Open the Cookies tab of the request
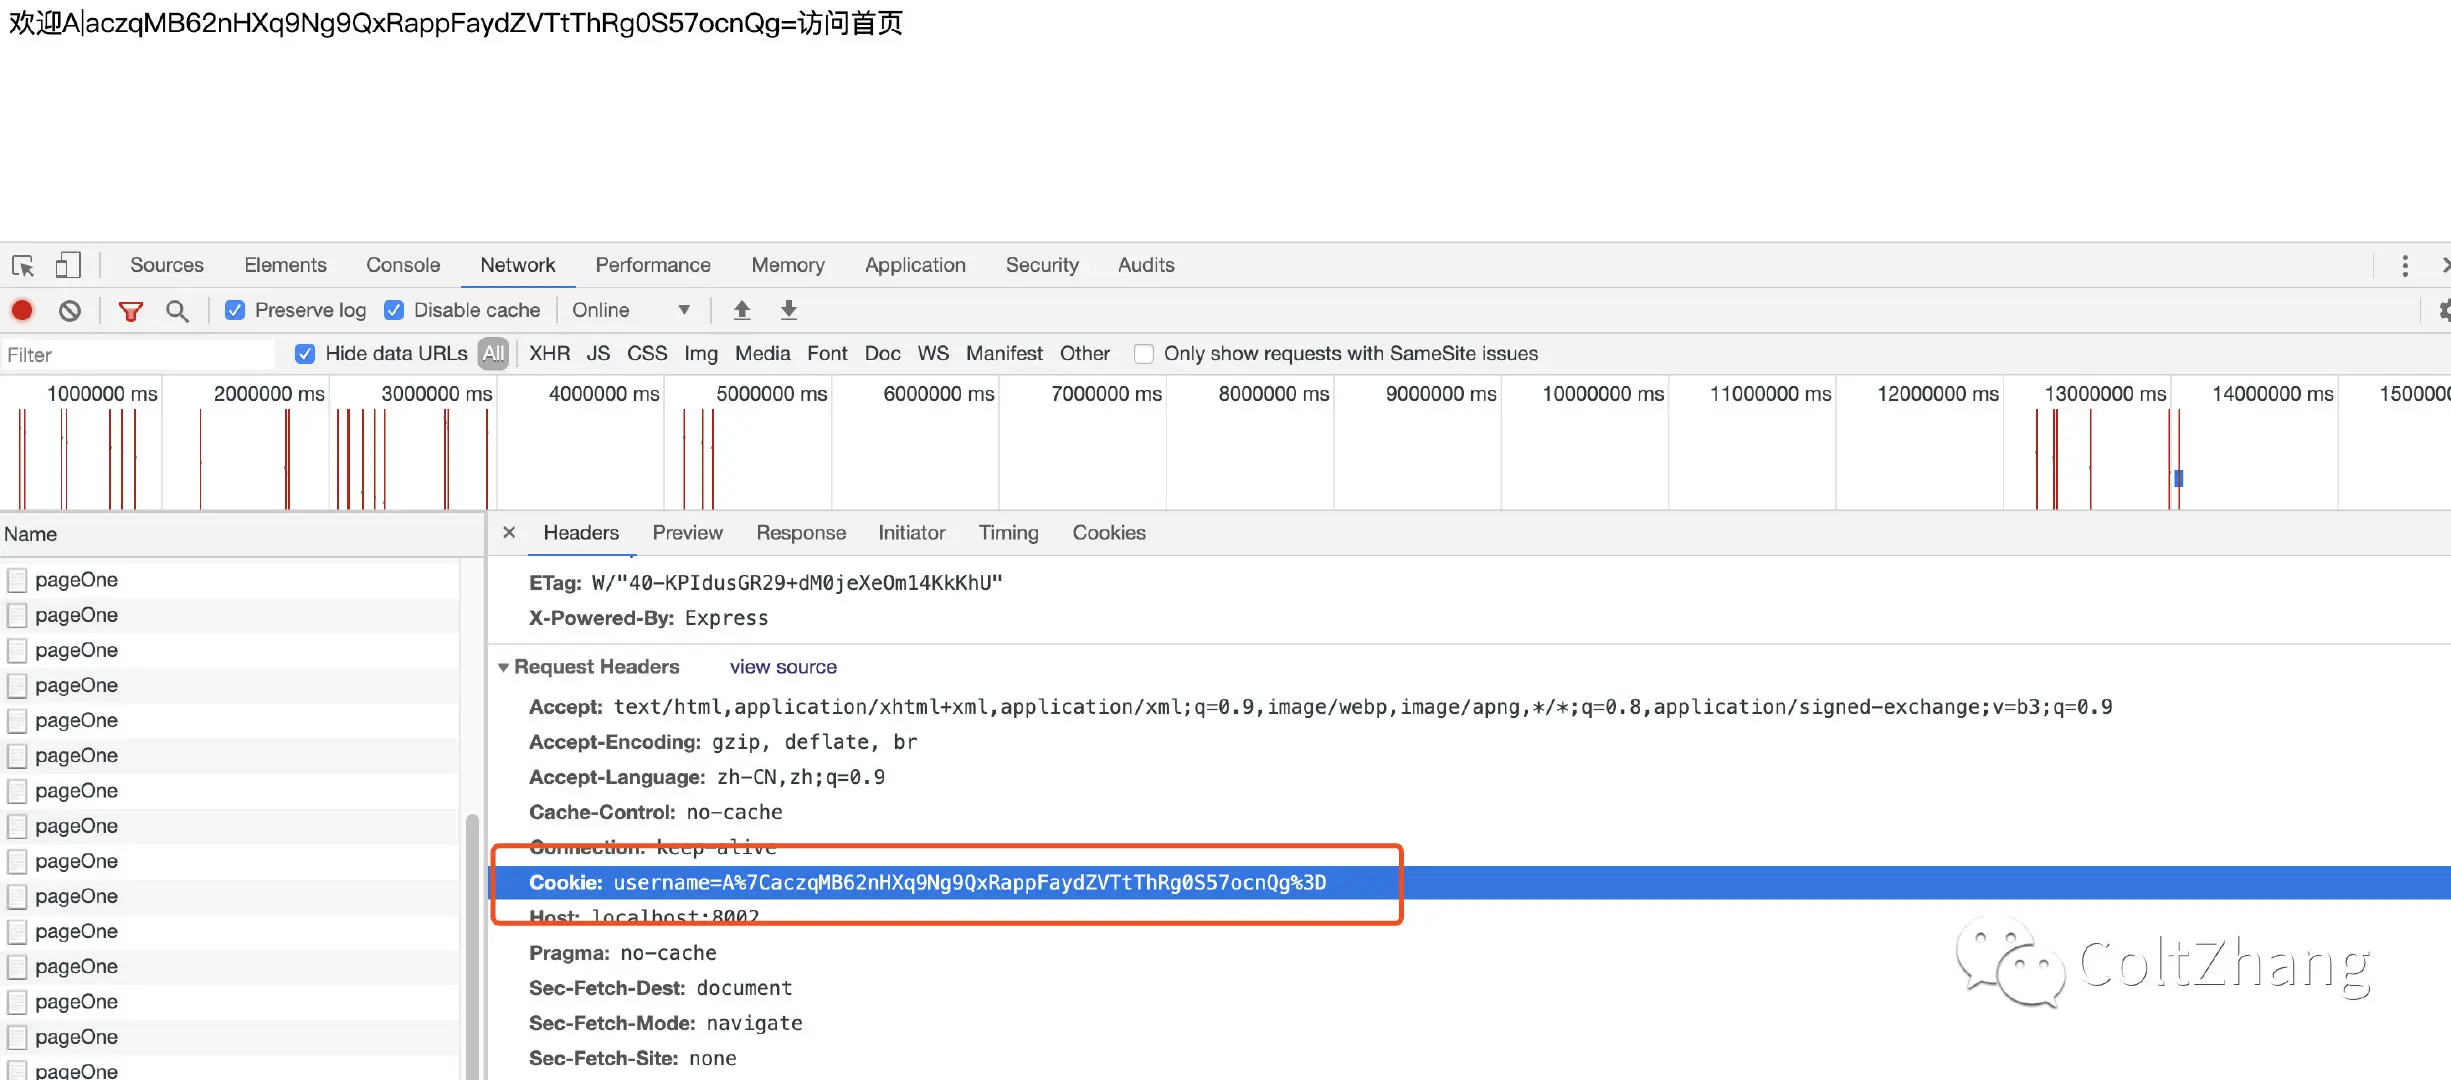The width and height of the screenshot is (2451, 1080). tap(1108, 533)
